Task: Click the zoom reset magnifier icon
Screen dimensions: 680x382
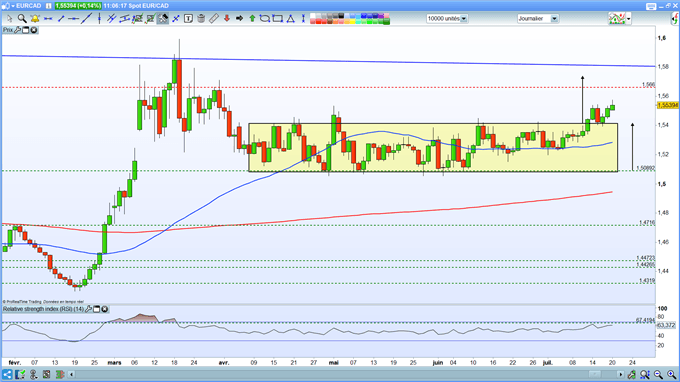Action: [x=645, y=374]
